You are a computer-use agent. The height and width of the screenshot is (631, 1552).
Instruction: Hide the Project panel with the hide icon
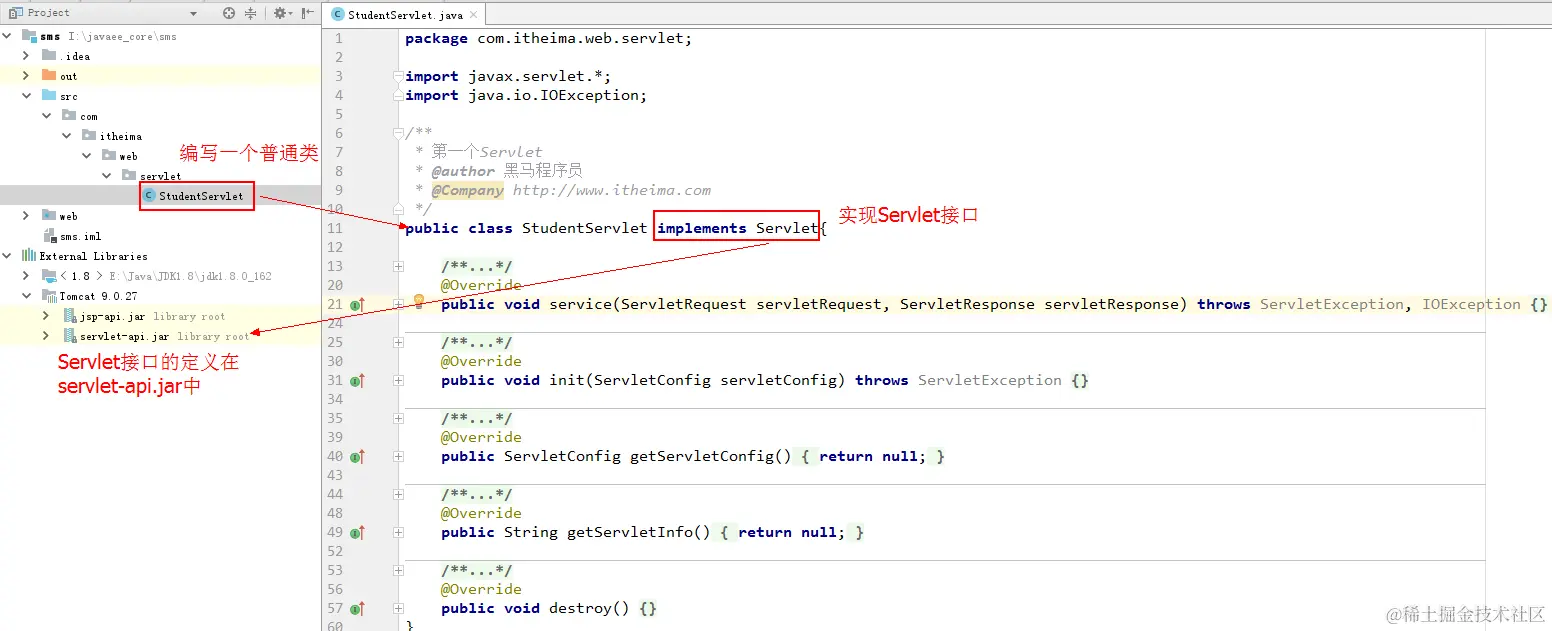308,13
